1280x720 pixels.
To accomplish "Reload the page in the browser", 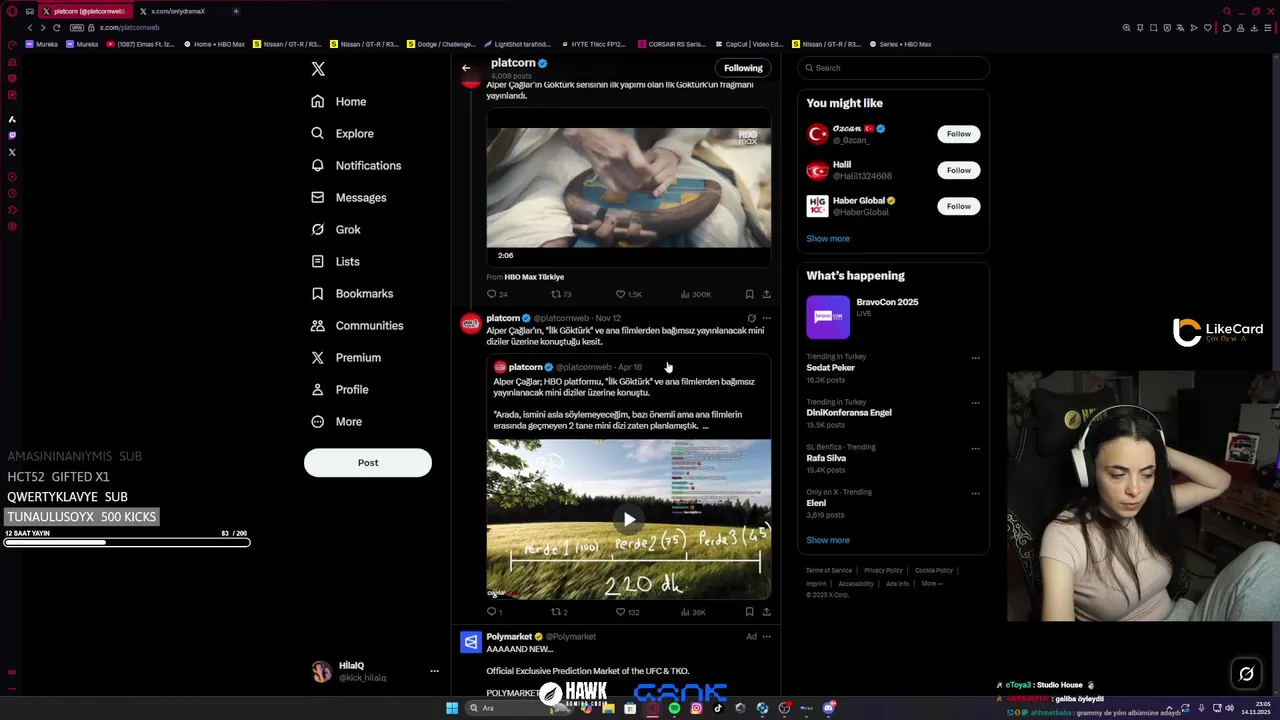I will tap(56, 28).
